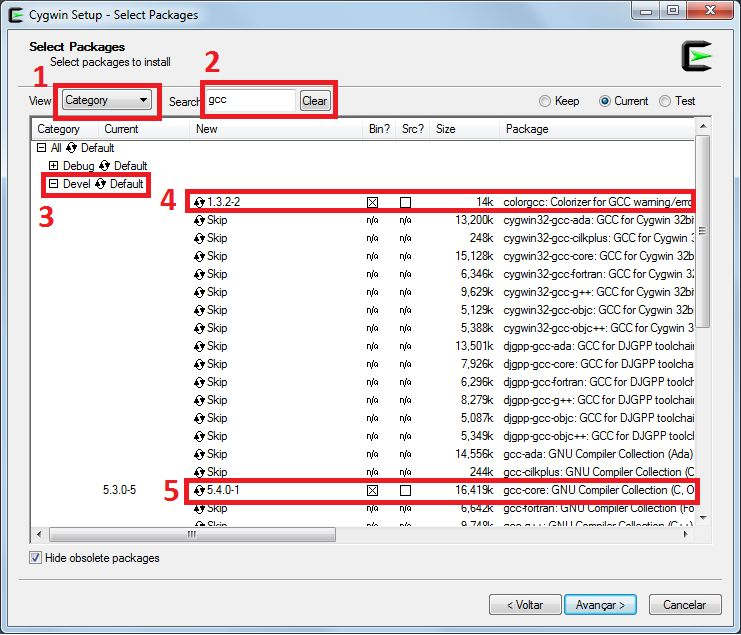Toggle Bin checkbox for colorgcc

tap(372, 203)
